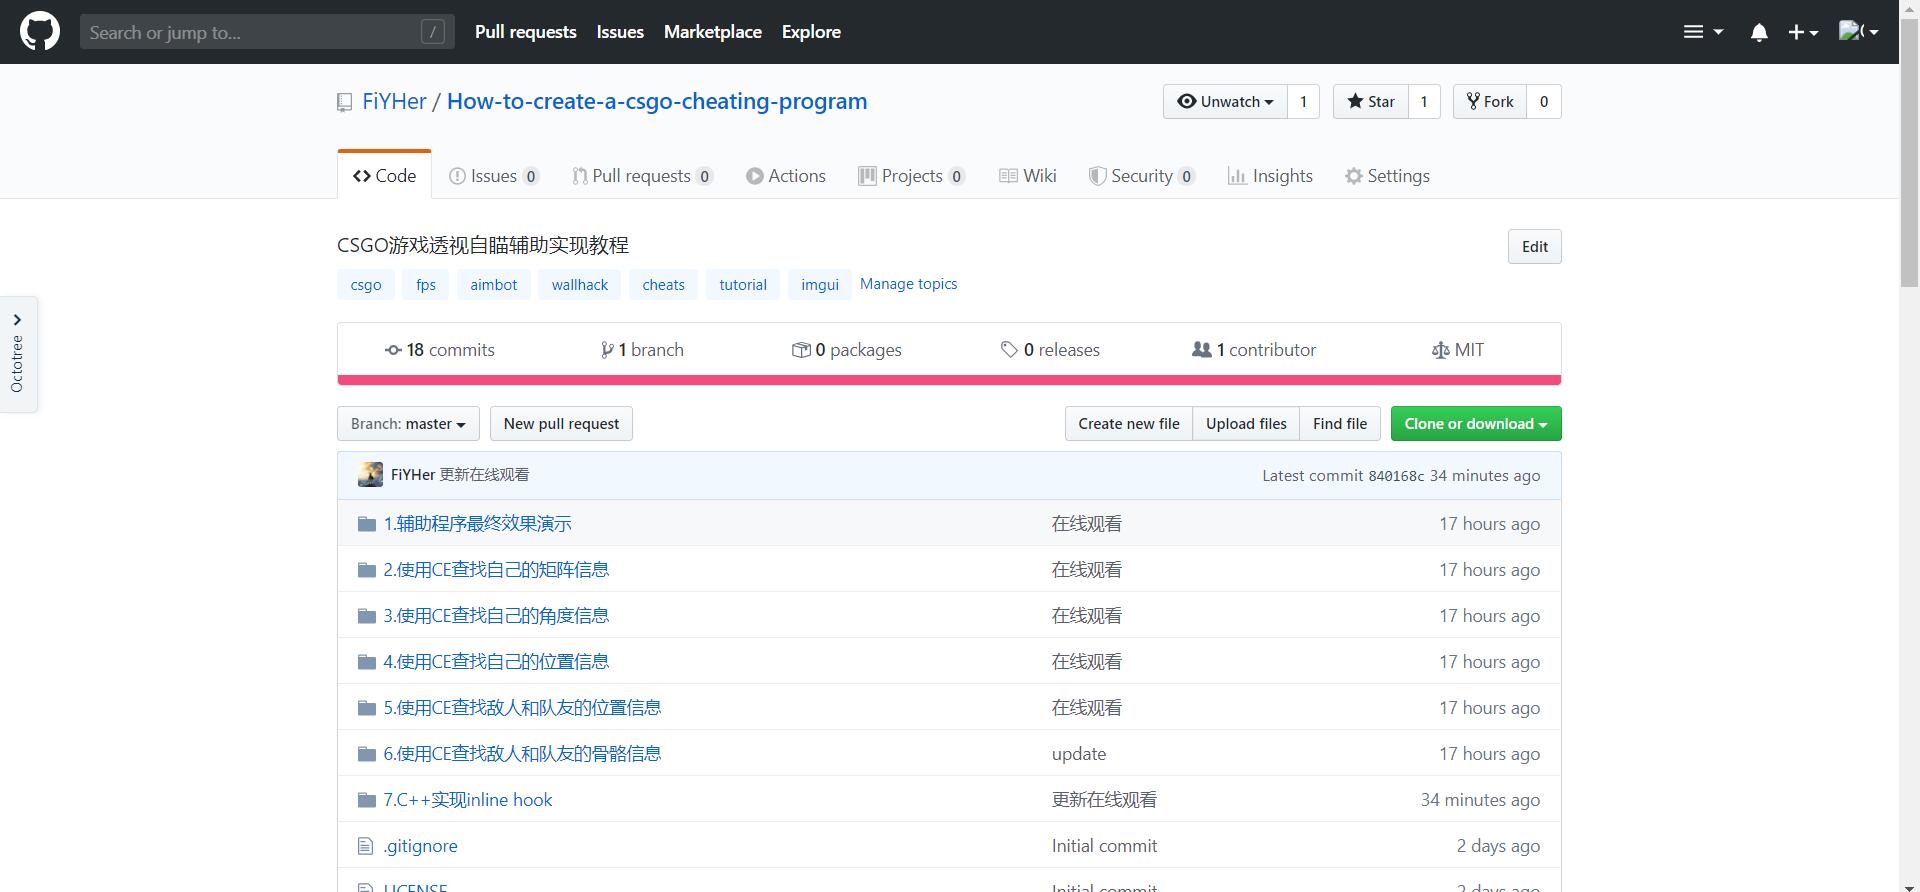Image resolution: width=1920 pixels, height=892 pixels.
Task: Open the user avatar menu
Action: 1858,32
